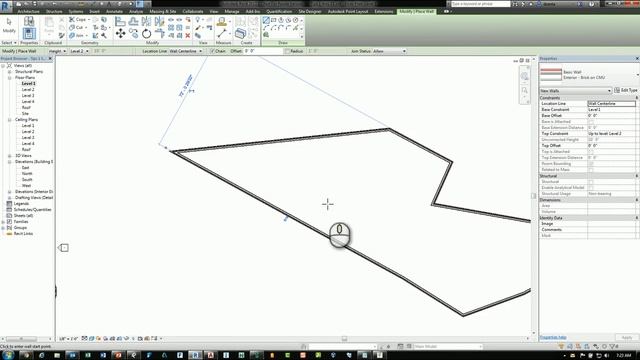Click the Join geometry tool
Image resolution: width=640 pixels, height=360 pixels.
[x=77, y=36]
